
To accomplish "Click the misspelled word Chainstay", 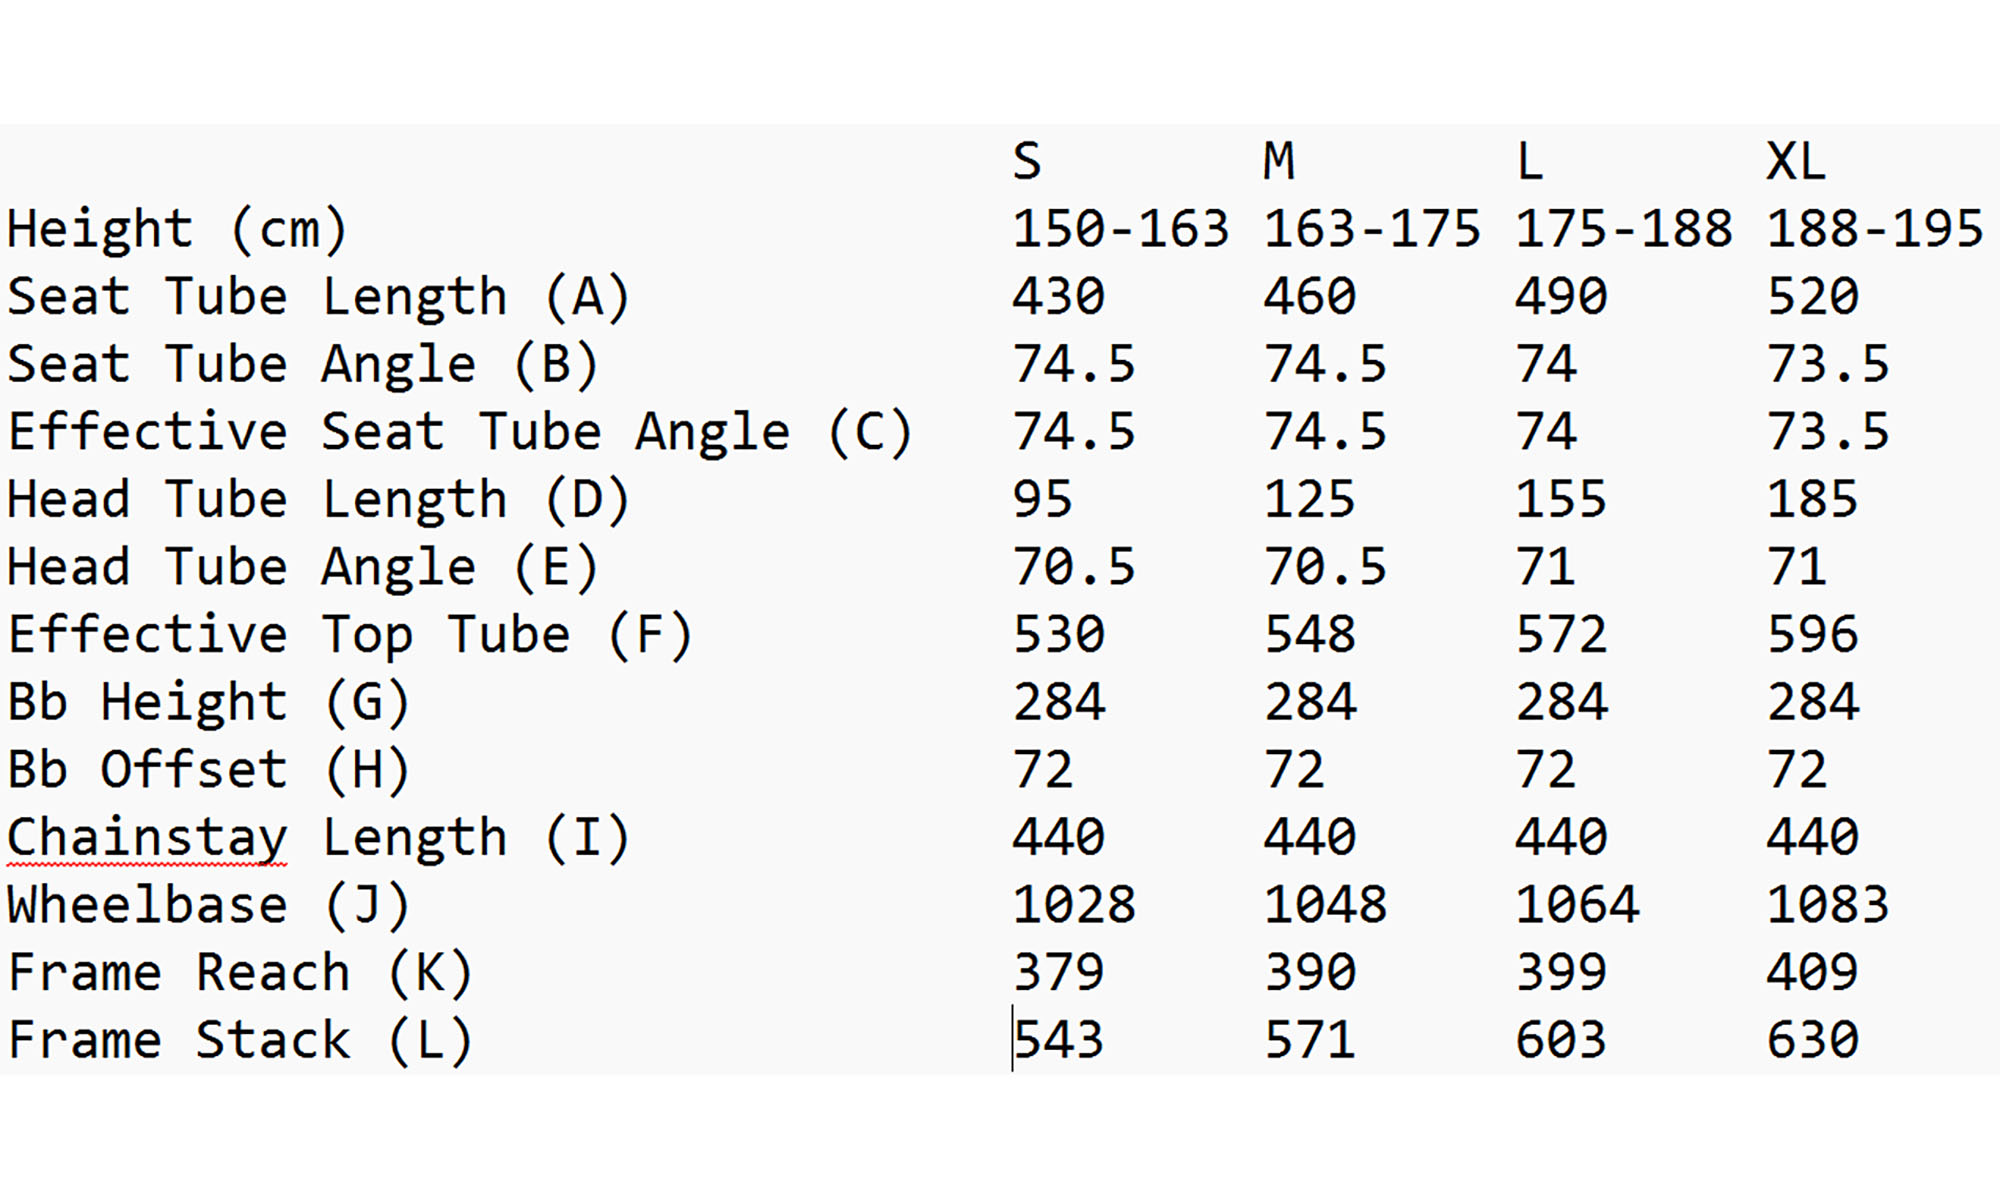I will point(147,837).
